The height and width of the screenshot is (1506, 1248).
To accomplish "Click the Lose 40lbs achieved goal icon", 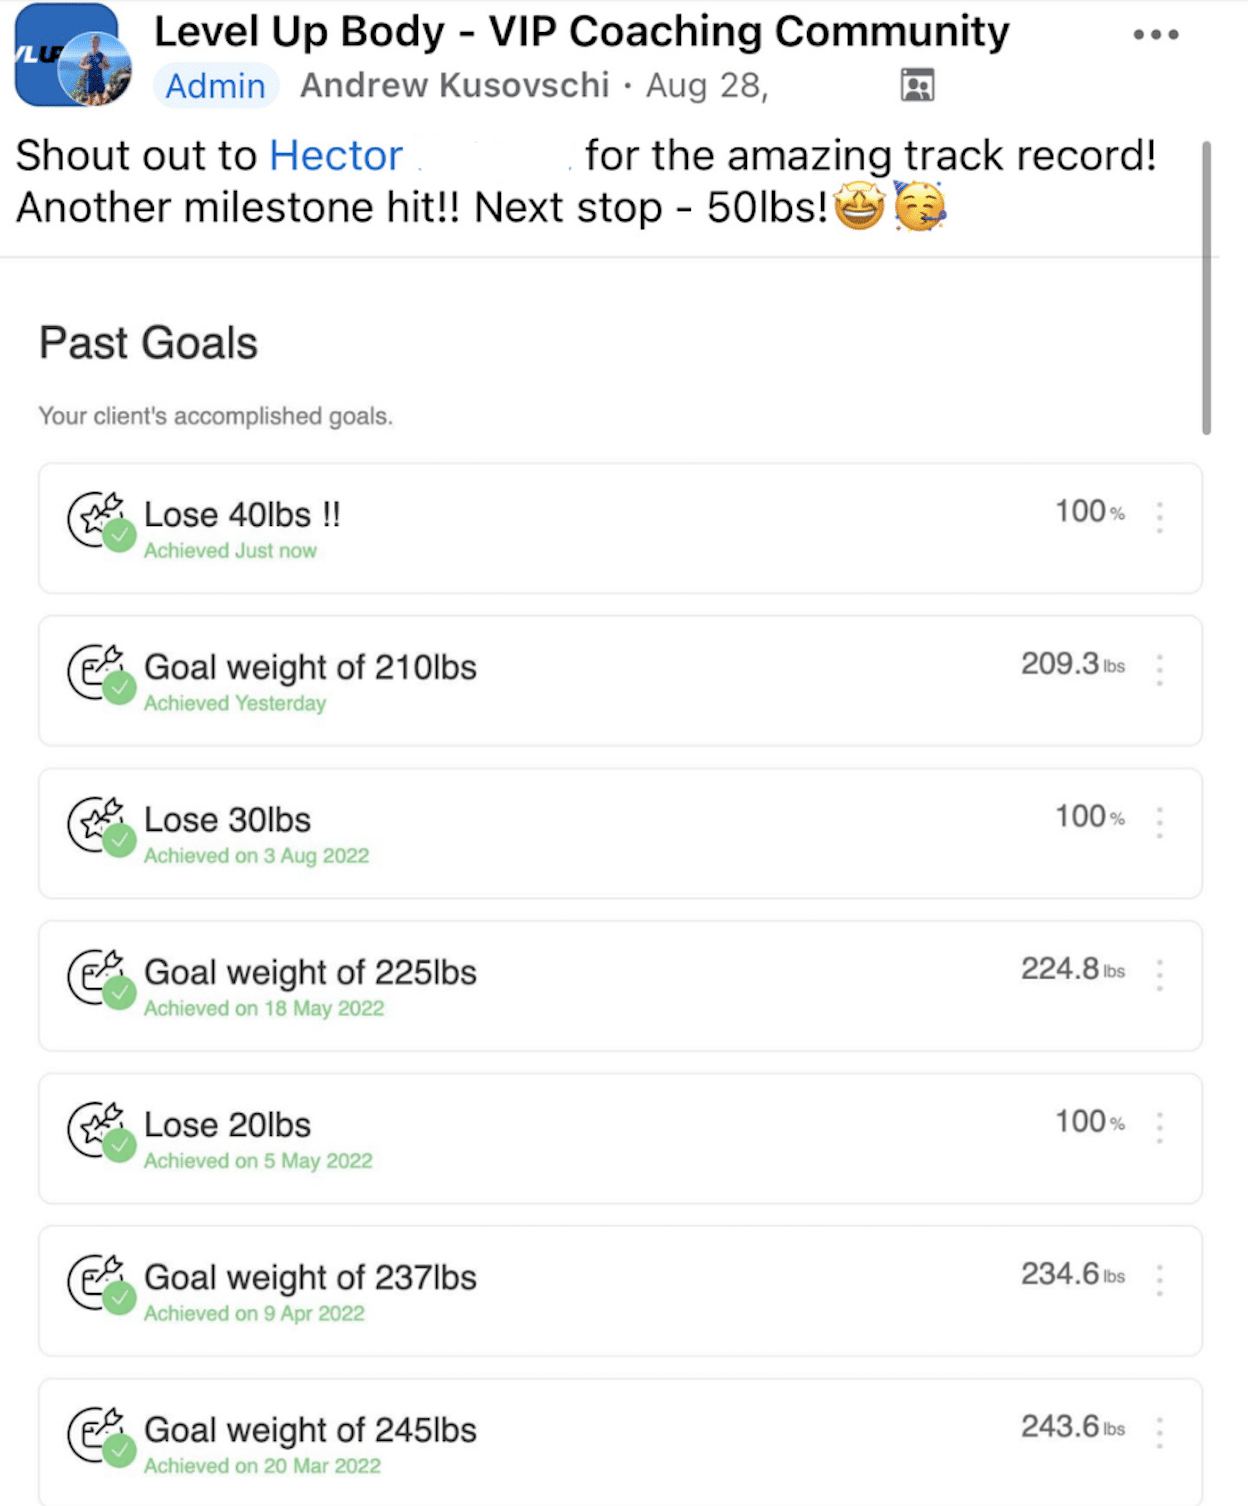I will 100,521.
